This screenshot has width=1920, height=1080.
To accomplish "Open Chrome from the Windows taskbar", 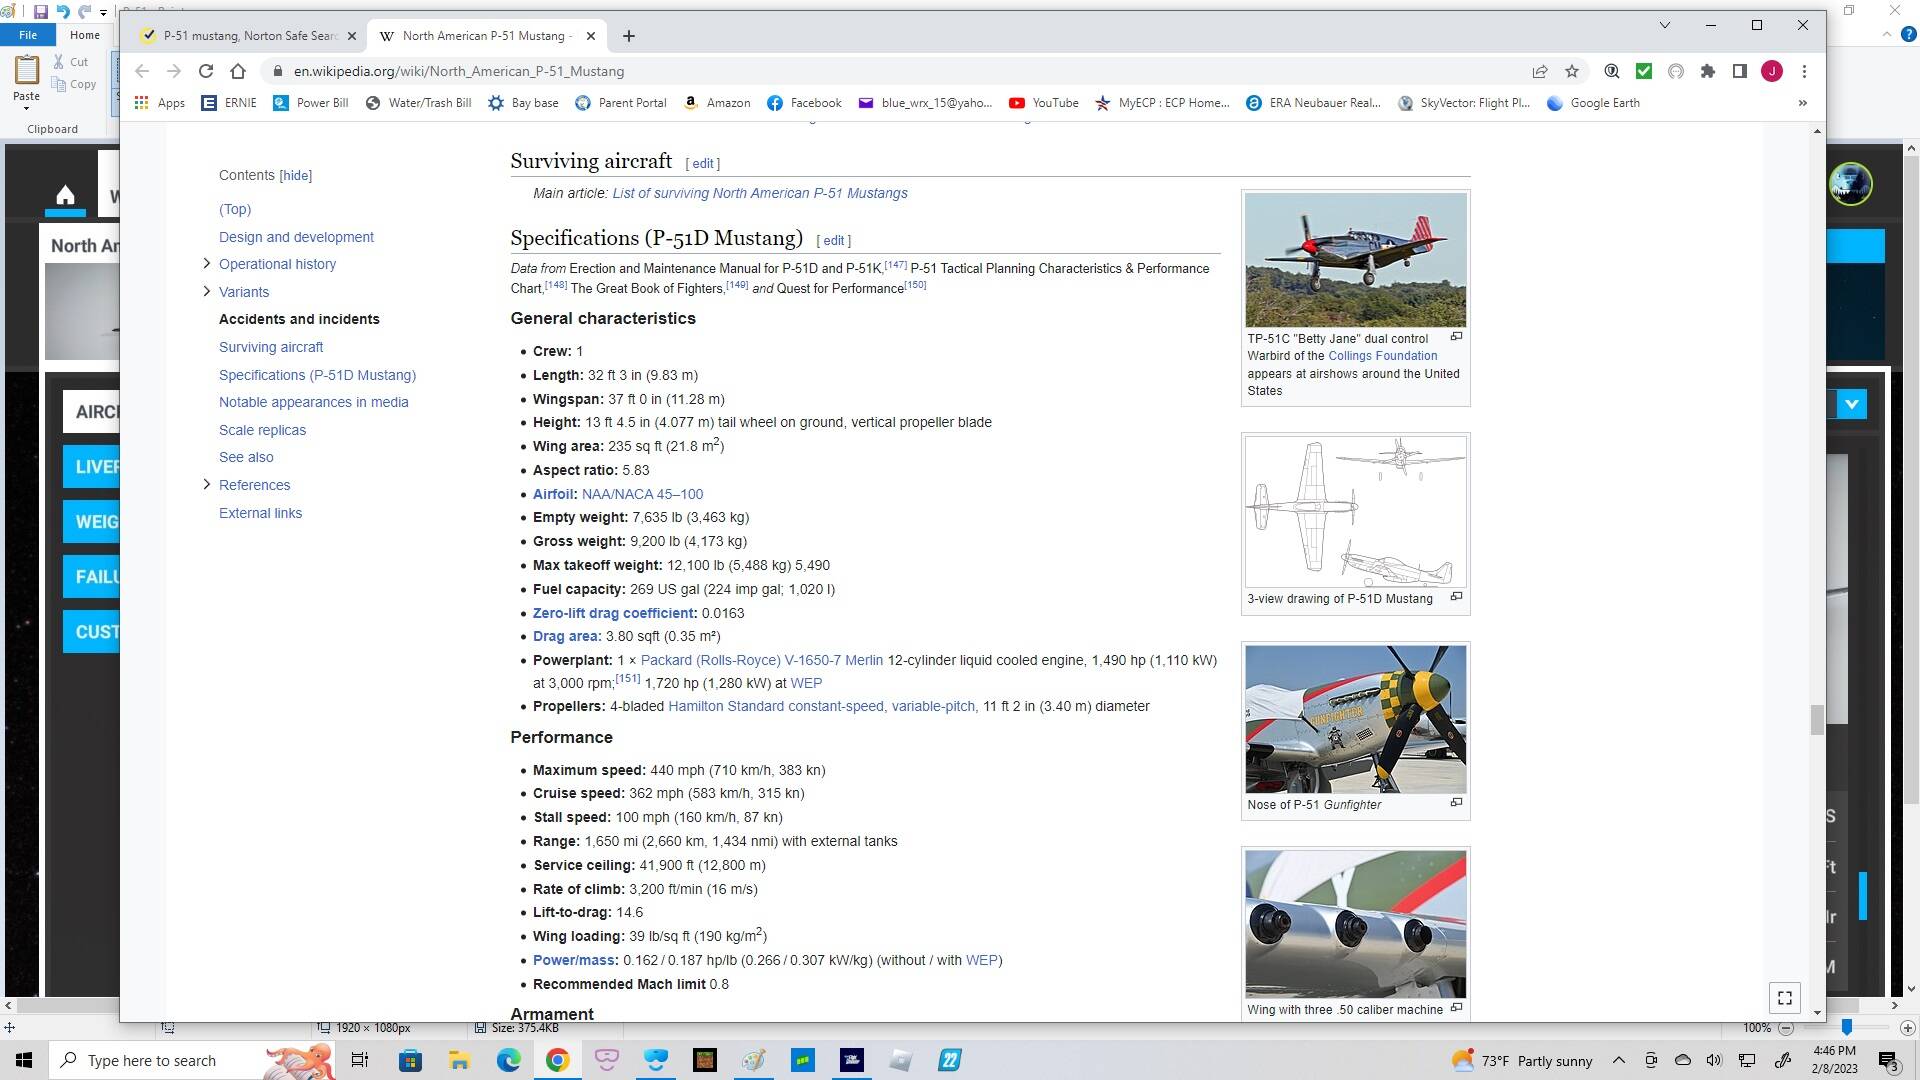I will coord(557,1060).
